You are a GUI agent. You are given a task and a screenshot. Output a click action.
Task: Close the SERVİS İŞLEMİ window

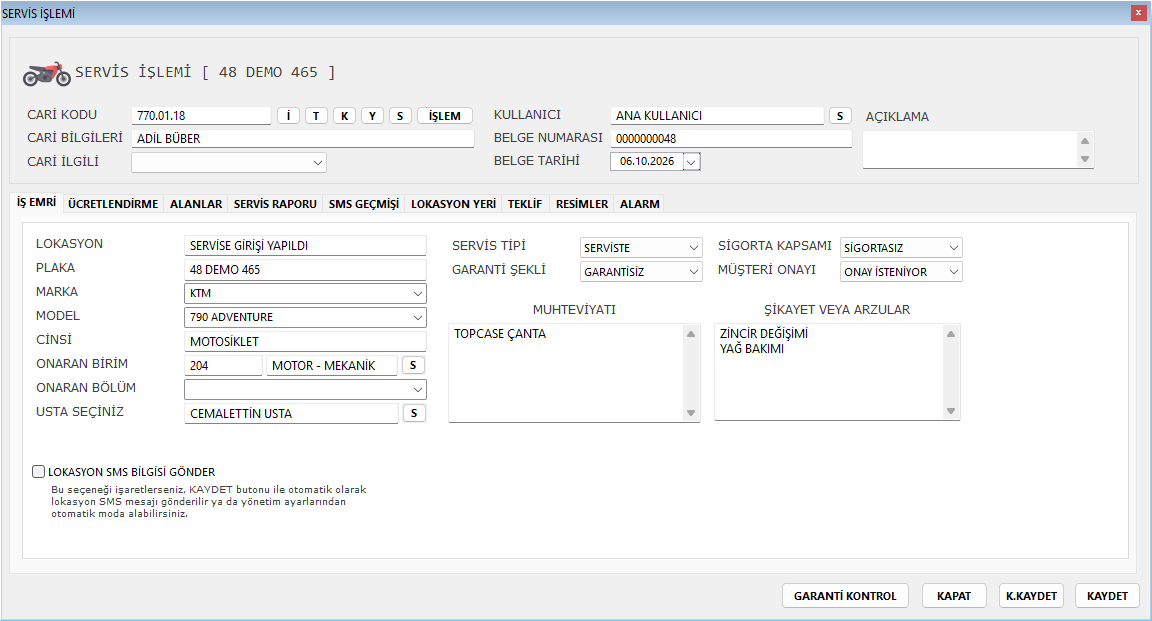point(1137,13)
